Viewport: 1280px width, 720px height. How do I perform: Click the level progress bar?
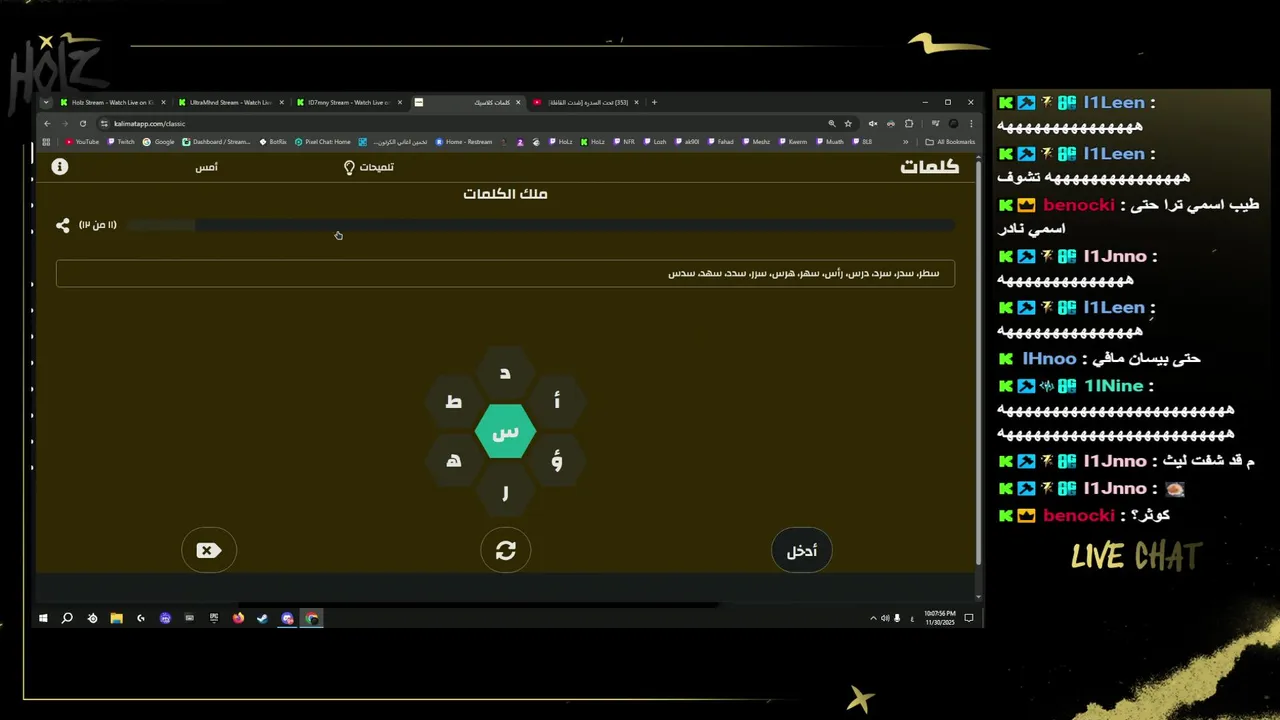click(540, 225)
